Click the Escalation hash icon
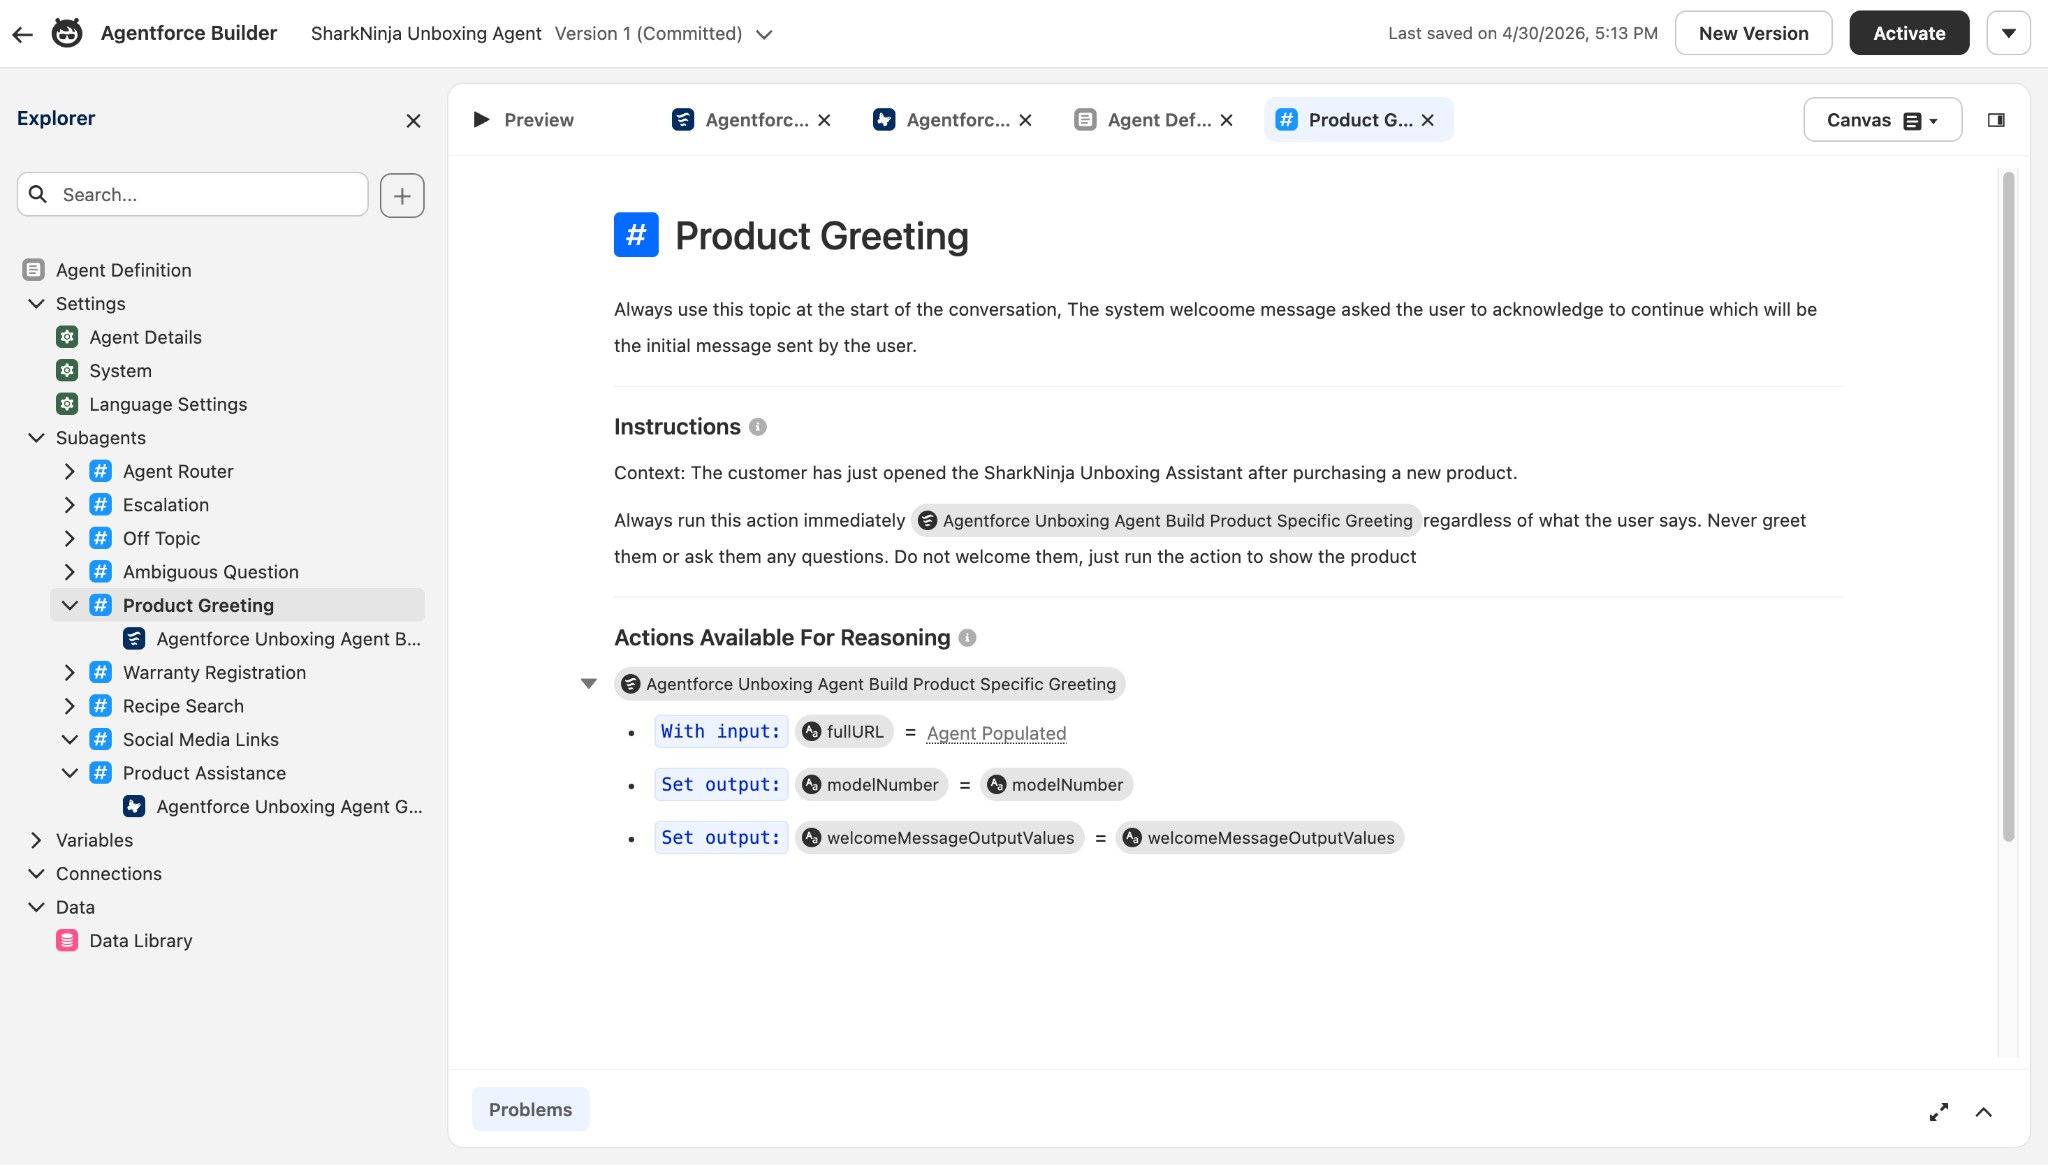This screenshot has height=1165, width=2048. [101, 505]
